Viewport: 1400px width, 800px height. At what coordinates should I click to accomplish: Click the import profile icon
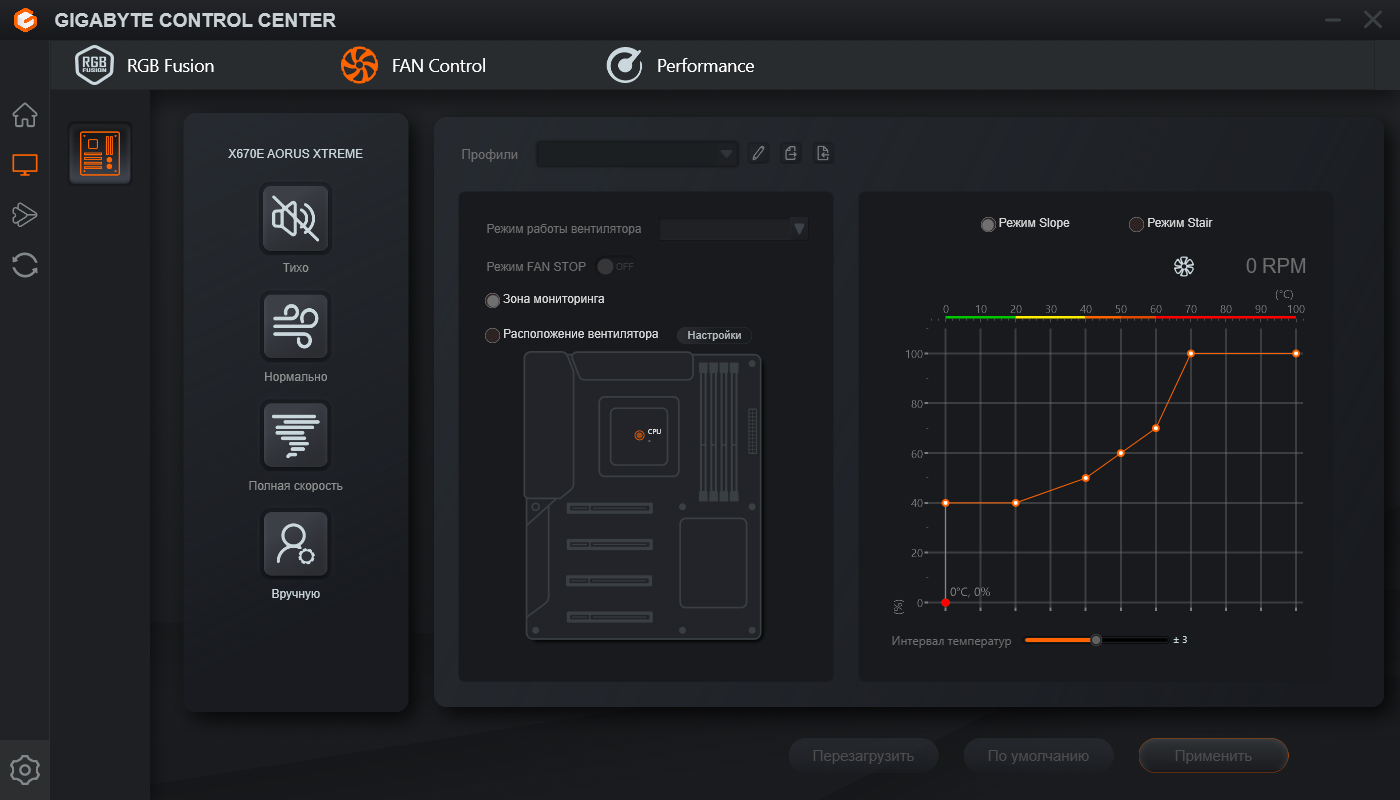coord(823,153)
